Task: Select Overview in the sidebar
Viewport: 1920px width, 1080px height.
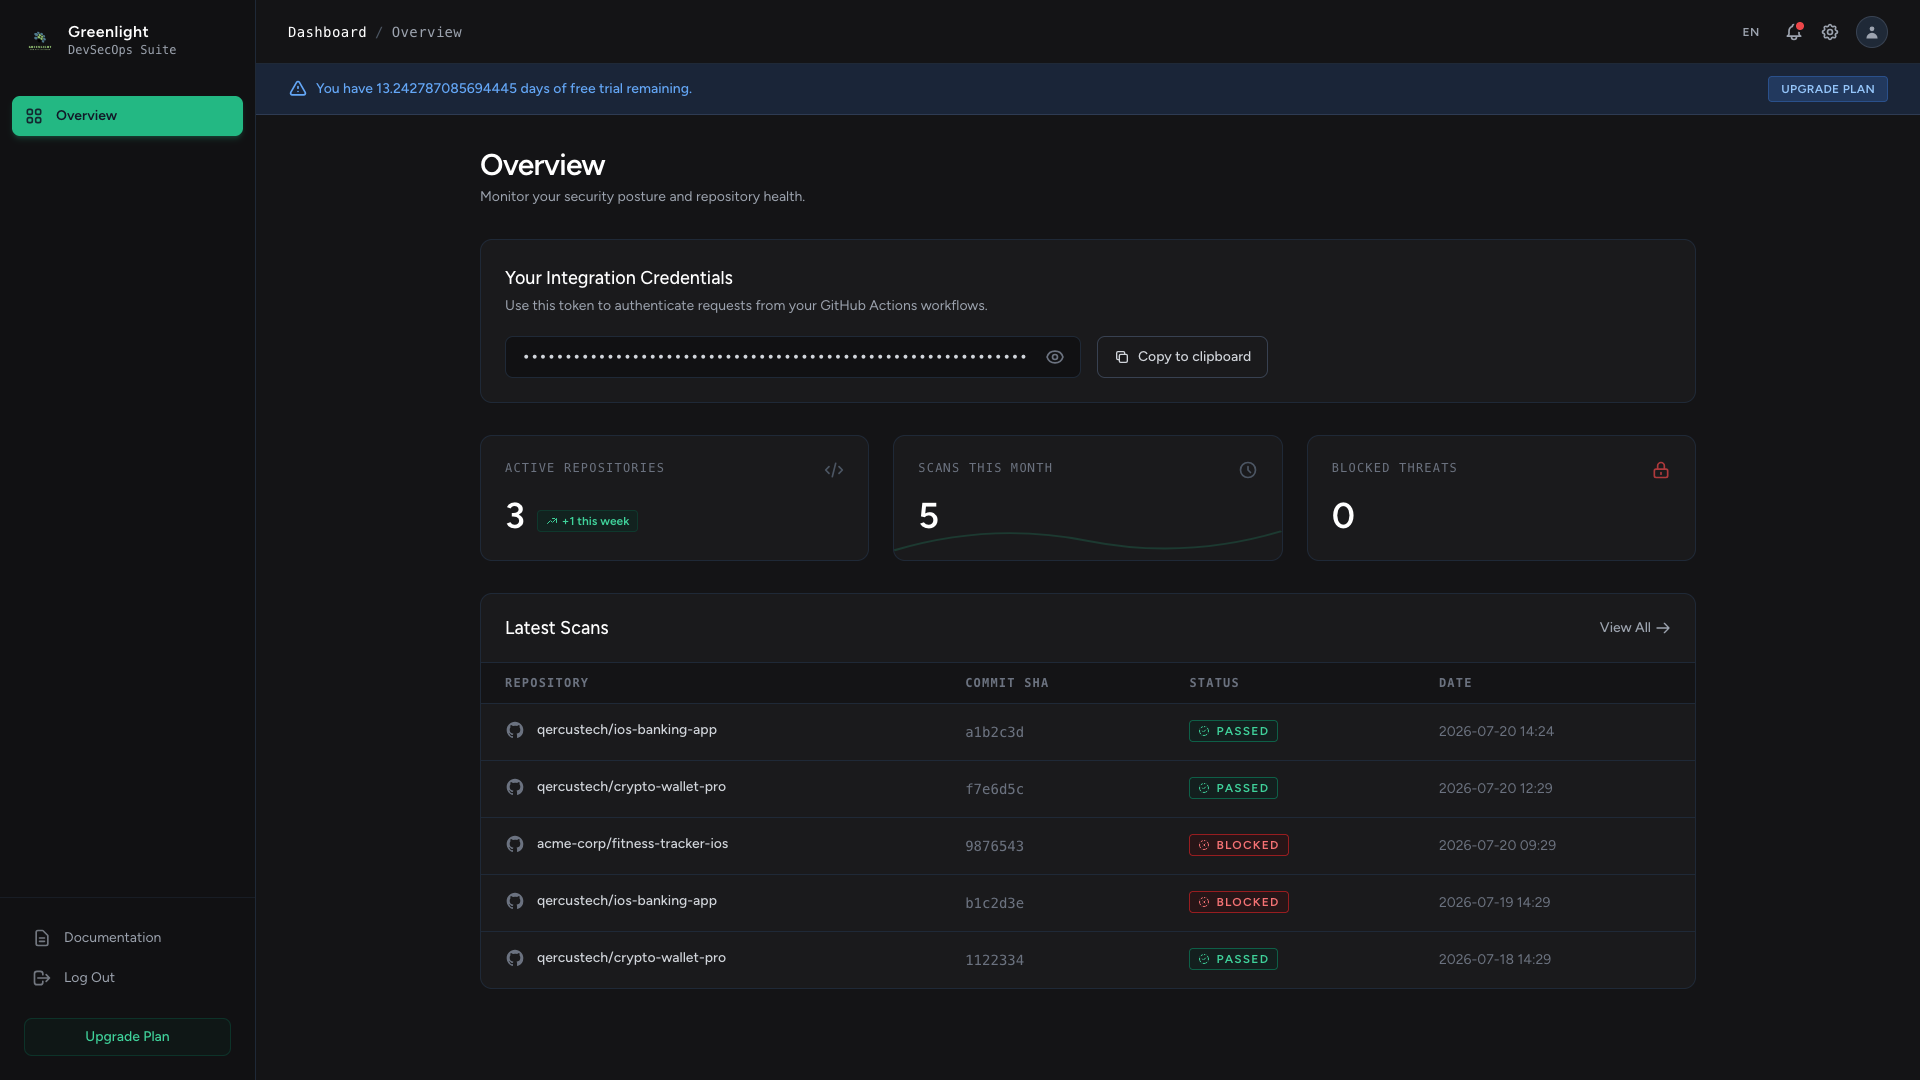Action: click(127, 116)
